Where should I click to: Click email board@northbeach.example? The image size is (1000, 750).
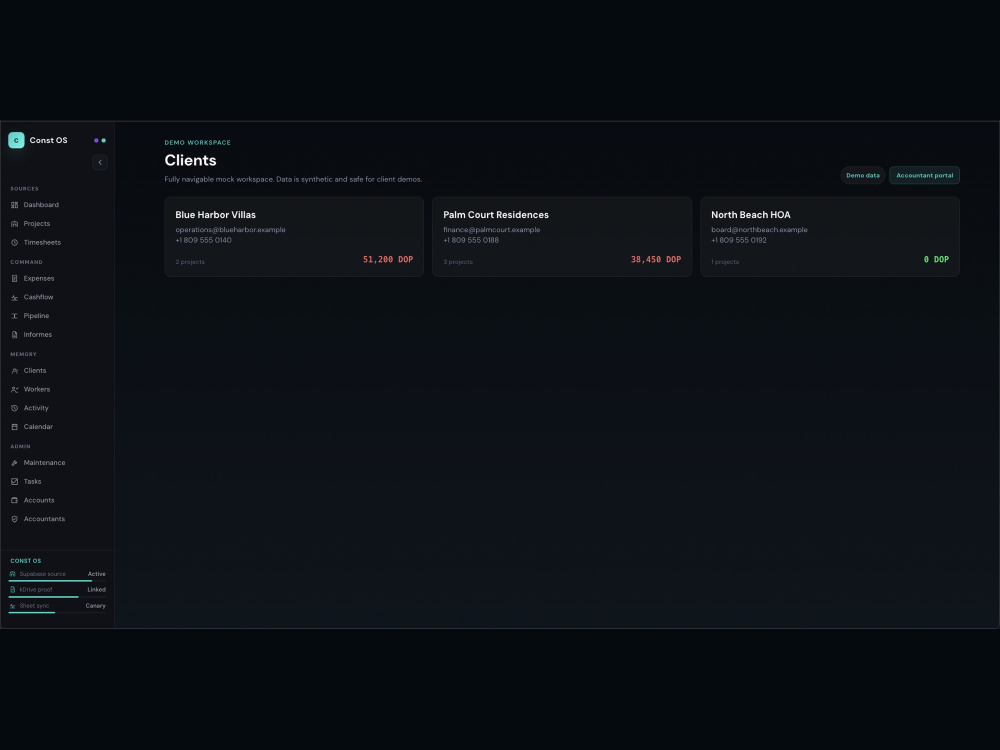(x=759, y=230)
